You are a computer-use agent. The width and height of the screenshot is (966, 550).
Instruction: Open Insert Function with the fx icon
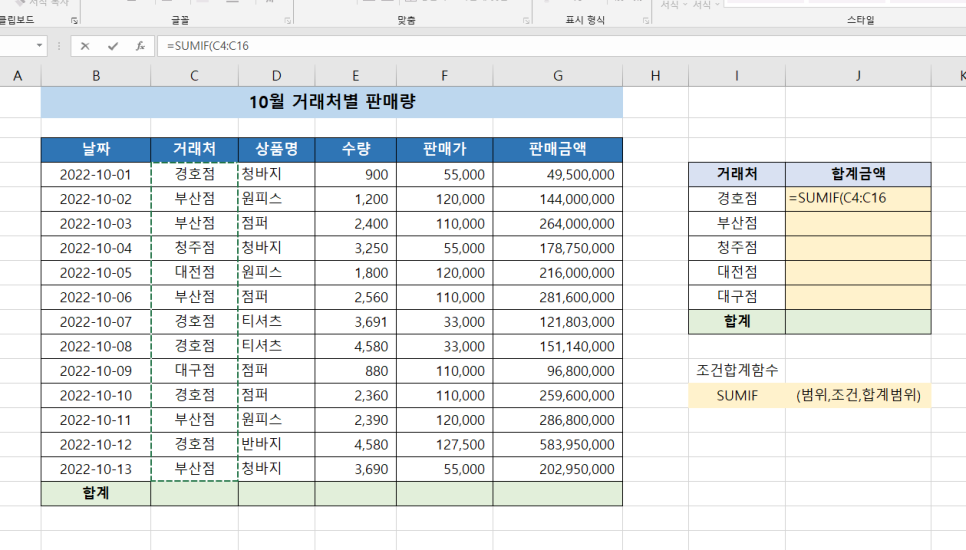pyautogui.click(x=140, y=46)
